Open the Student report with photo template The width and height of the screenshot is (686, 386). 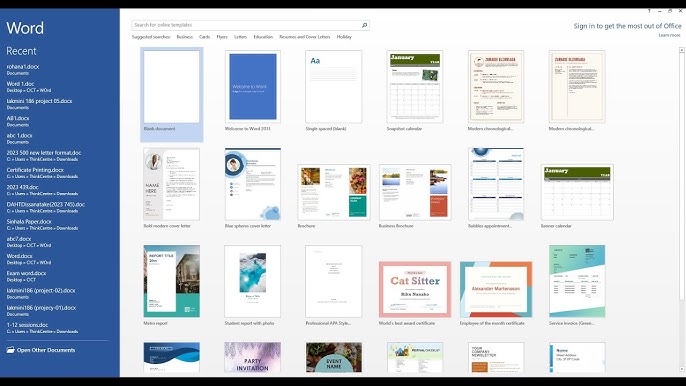click(253, 285)
